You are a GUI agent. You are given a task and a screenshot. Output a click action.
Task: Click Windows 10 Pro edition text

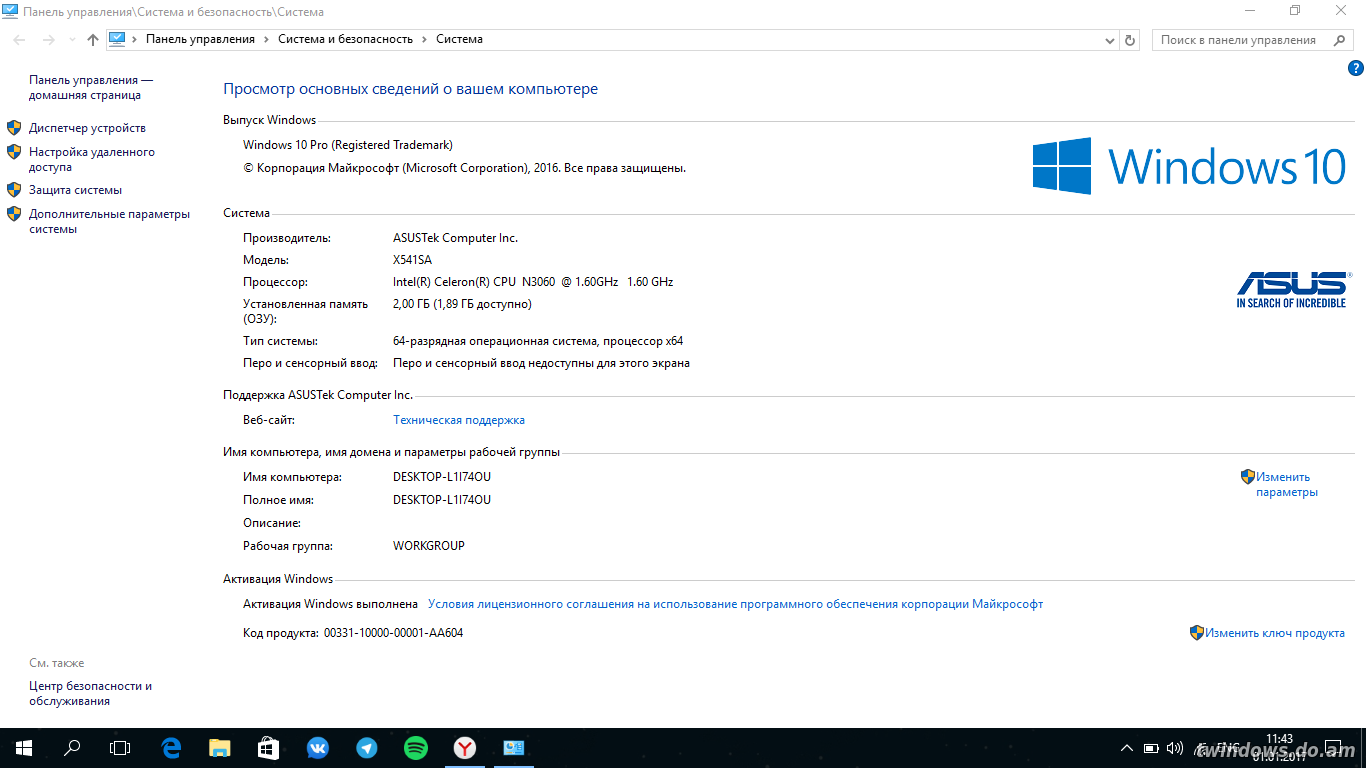(x=348, y=145)
